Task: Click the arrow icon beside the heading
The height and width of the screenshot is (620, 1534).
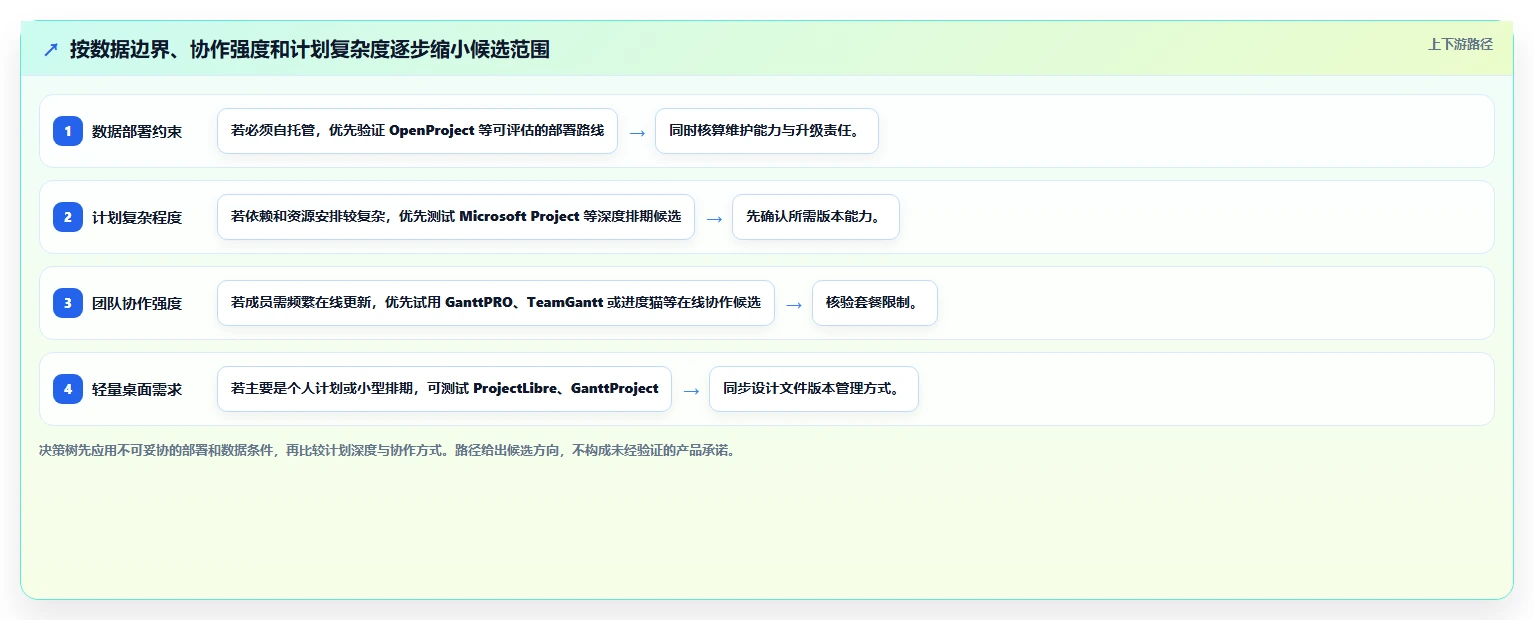Action: 51,49
